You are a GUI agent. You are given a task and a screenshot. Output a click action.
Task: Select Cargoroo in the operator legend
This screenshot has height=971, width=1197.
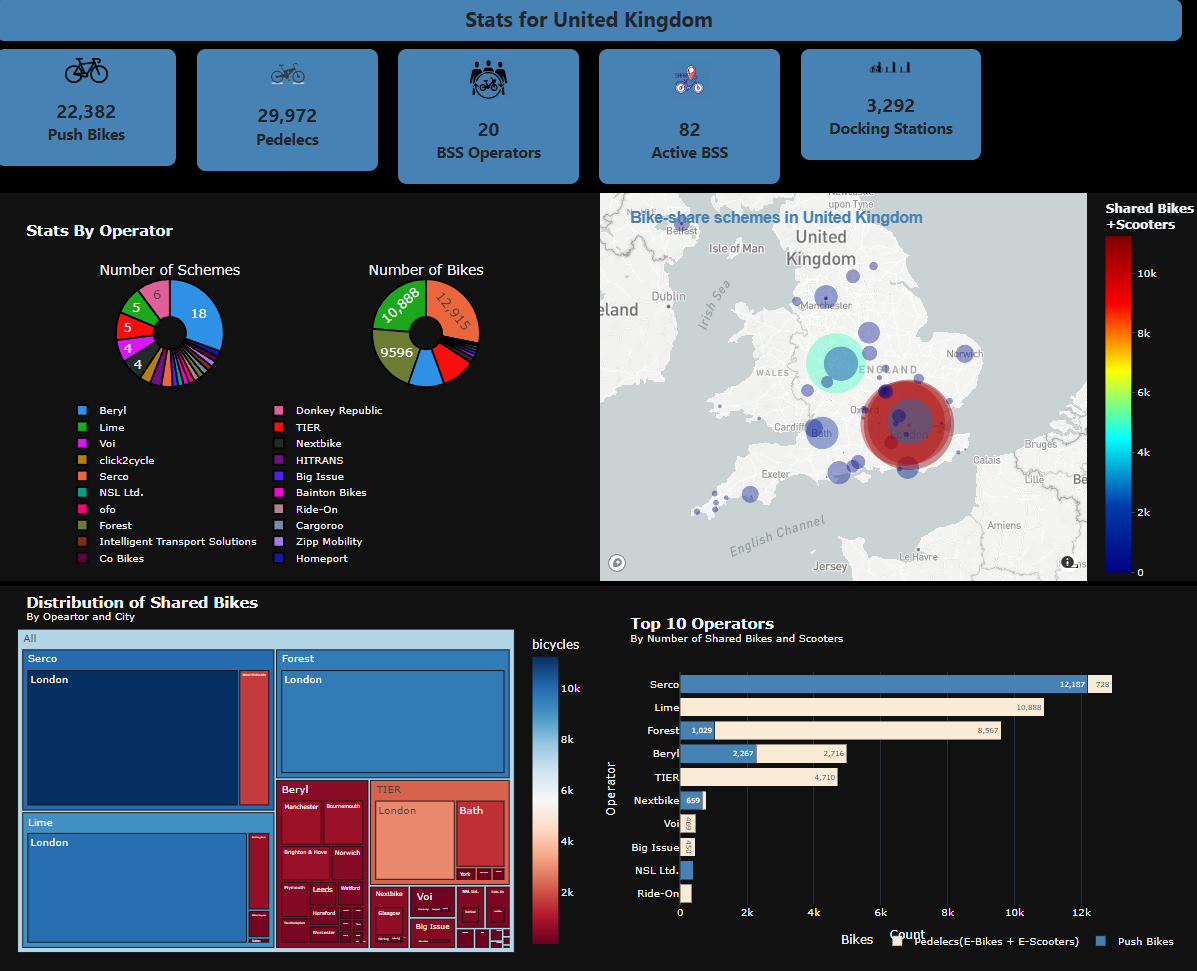click(x=309, y=525)
